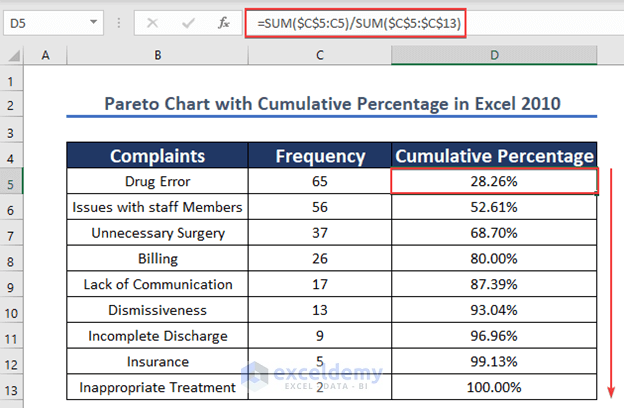Image resolution: width=624 pixels, height=408 pixels.
Task: Click the Complaints header cell
Action: click(x=157, y=155)
